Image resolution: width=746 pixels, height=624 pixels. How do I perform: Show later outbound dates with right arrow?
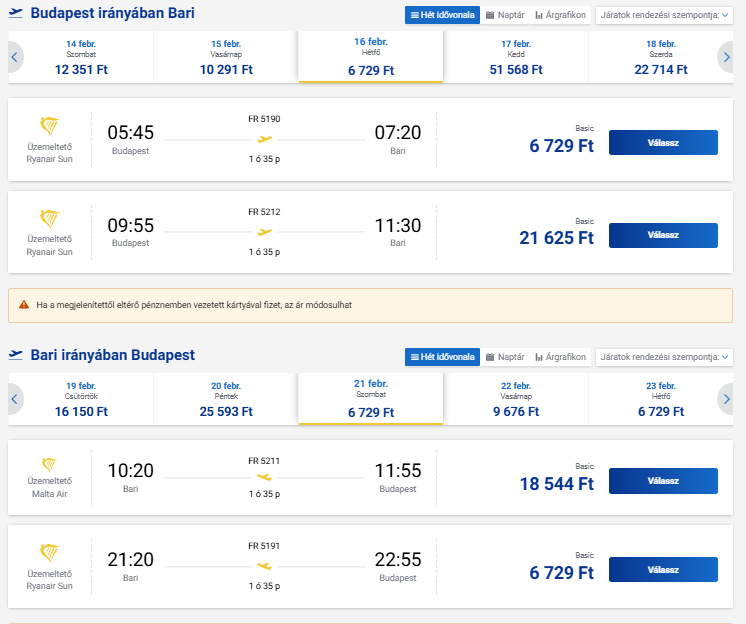[x=726, y=57]
